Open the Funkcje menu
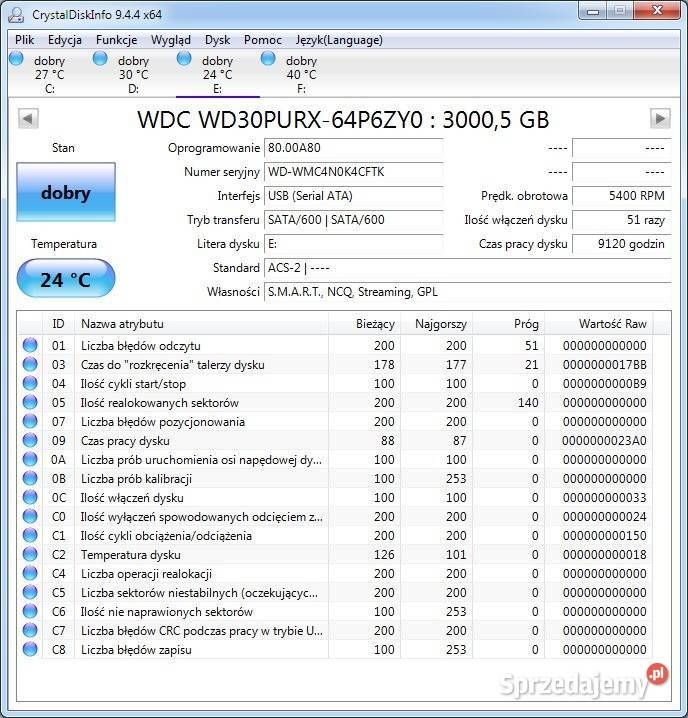Viewport: 688px width, 718px height. [x=117, y=40]
